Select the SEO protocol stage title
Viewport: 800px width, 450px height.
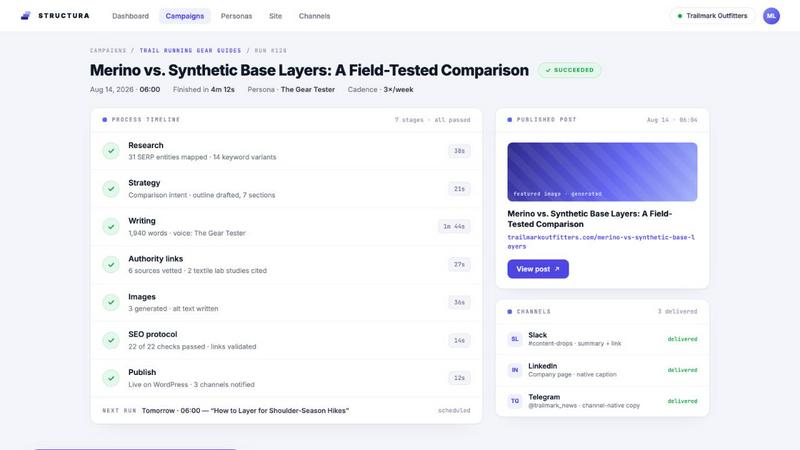153,334
